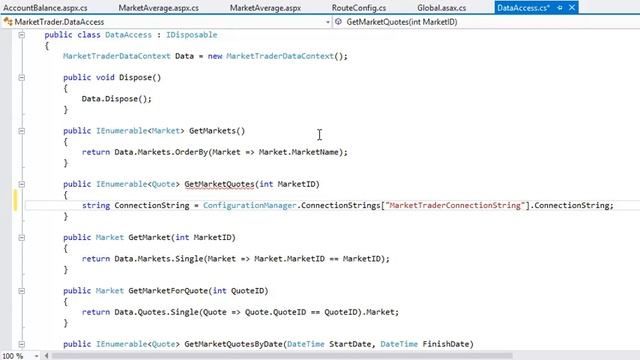
Task: Click the underlined GetMarketQuotes method name
Action: [x=219, y=184]
